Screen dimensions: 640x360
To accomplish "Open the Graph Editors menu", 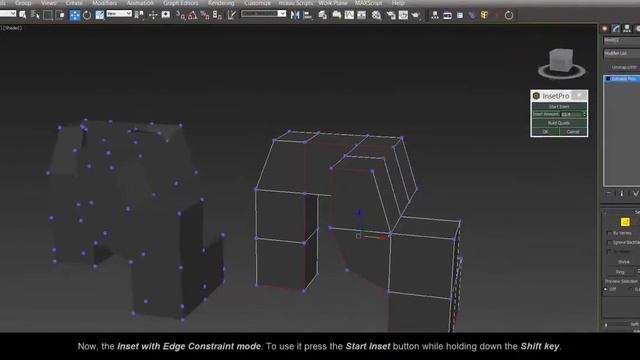I will point(180,3).
